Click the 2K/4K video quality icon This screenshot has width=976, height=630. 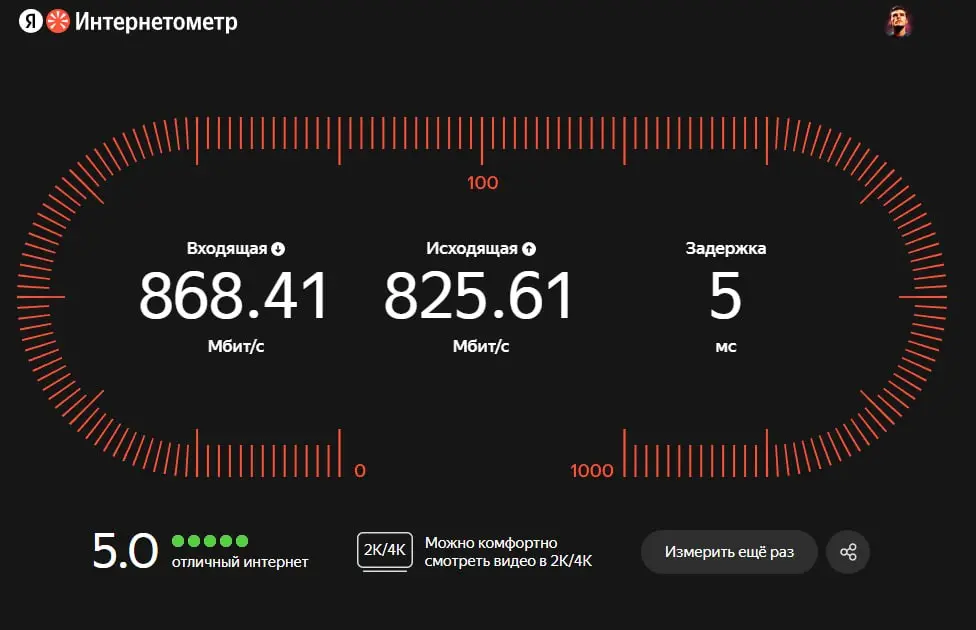(x=385, y=551)
